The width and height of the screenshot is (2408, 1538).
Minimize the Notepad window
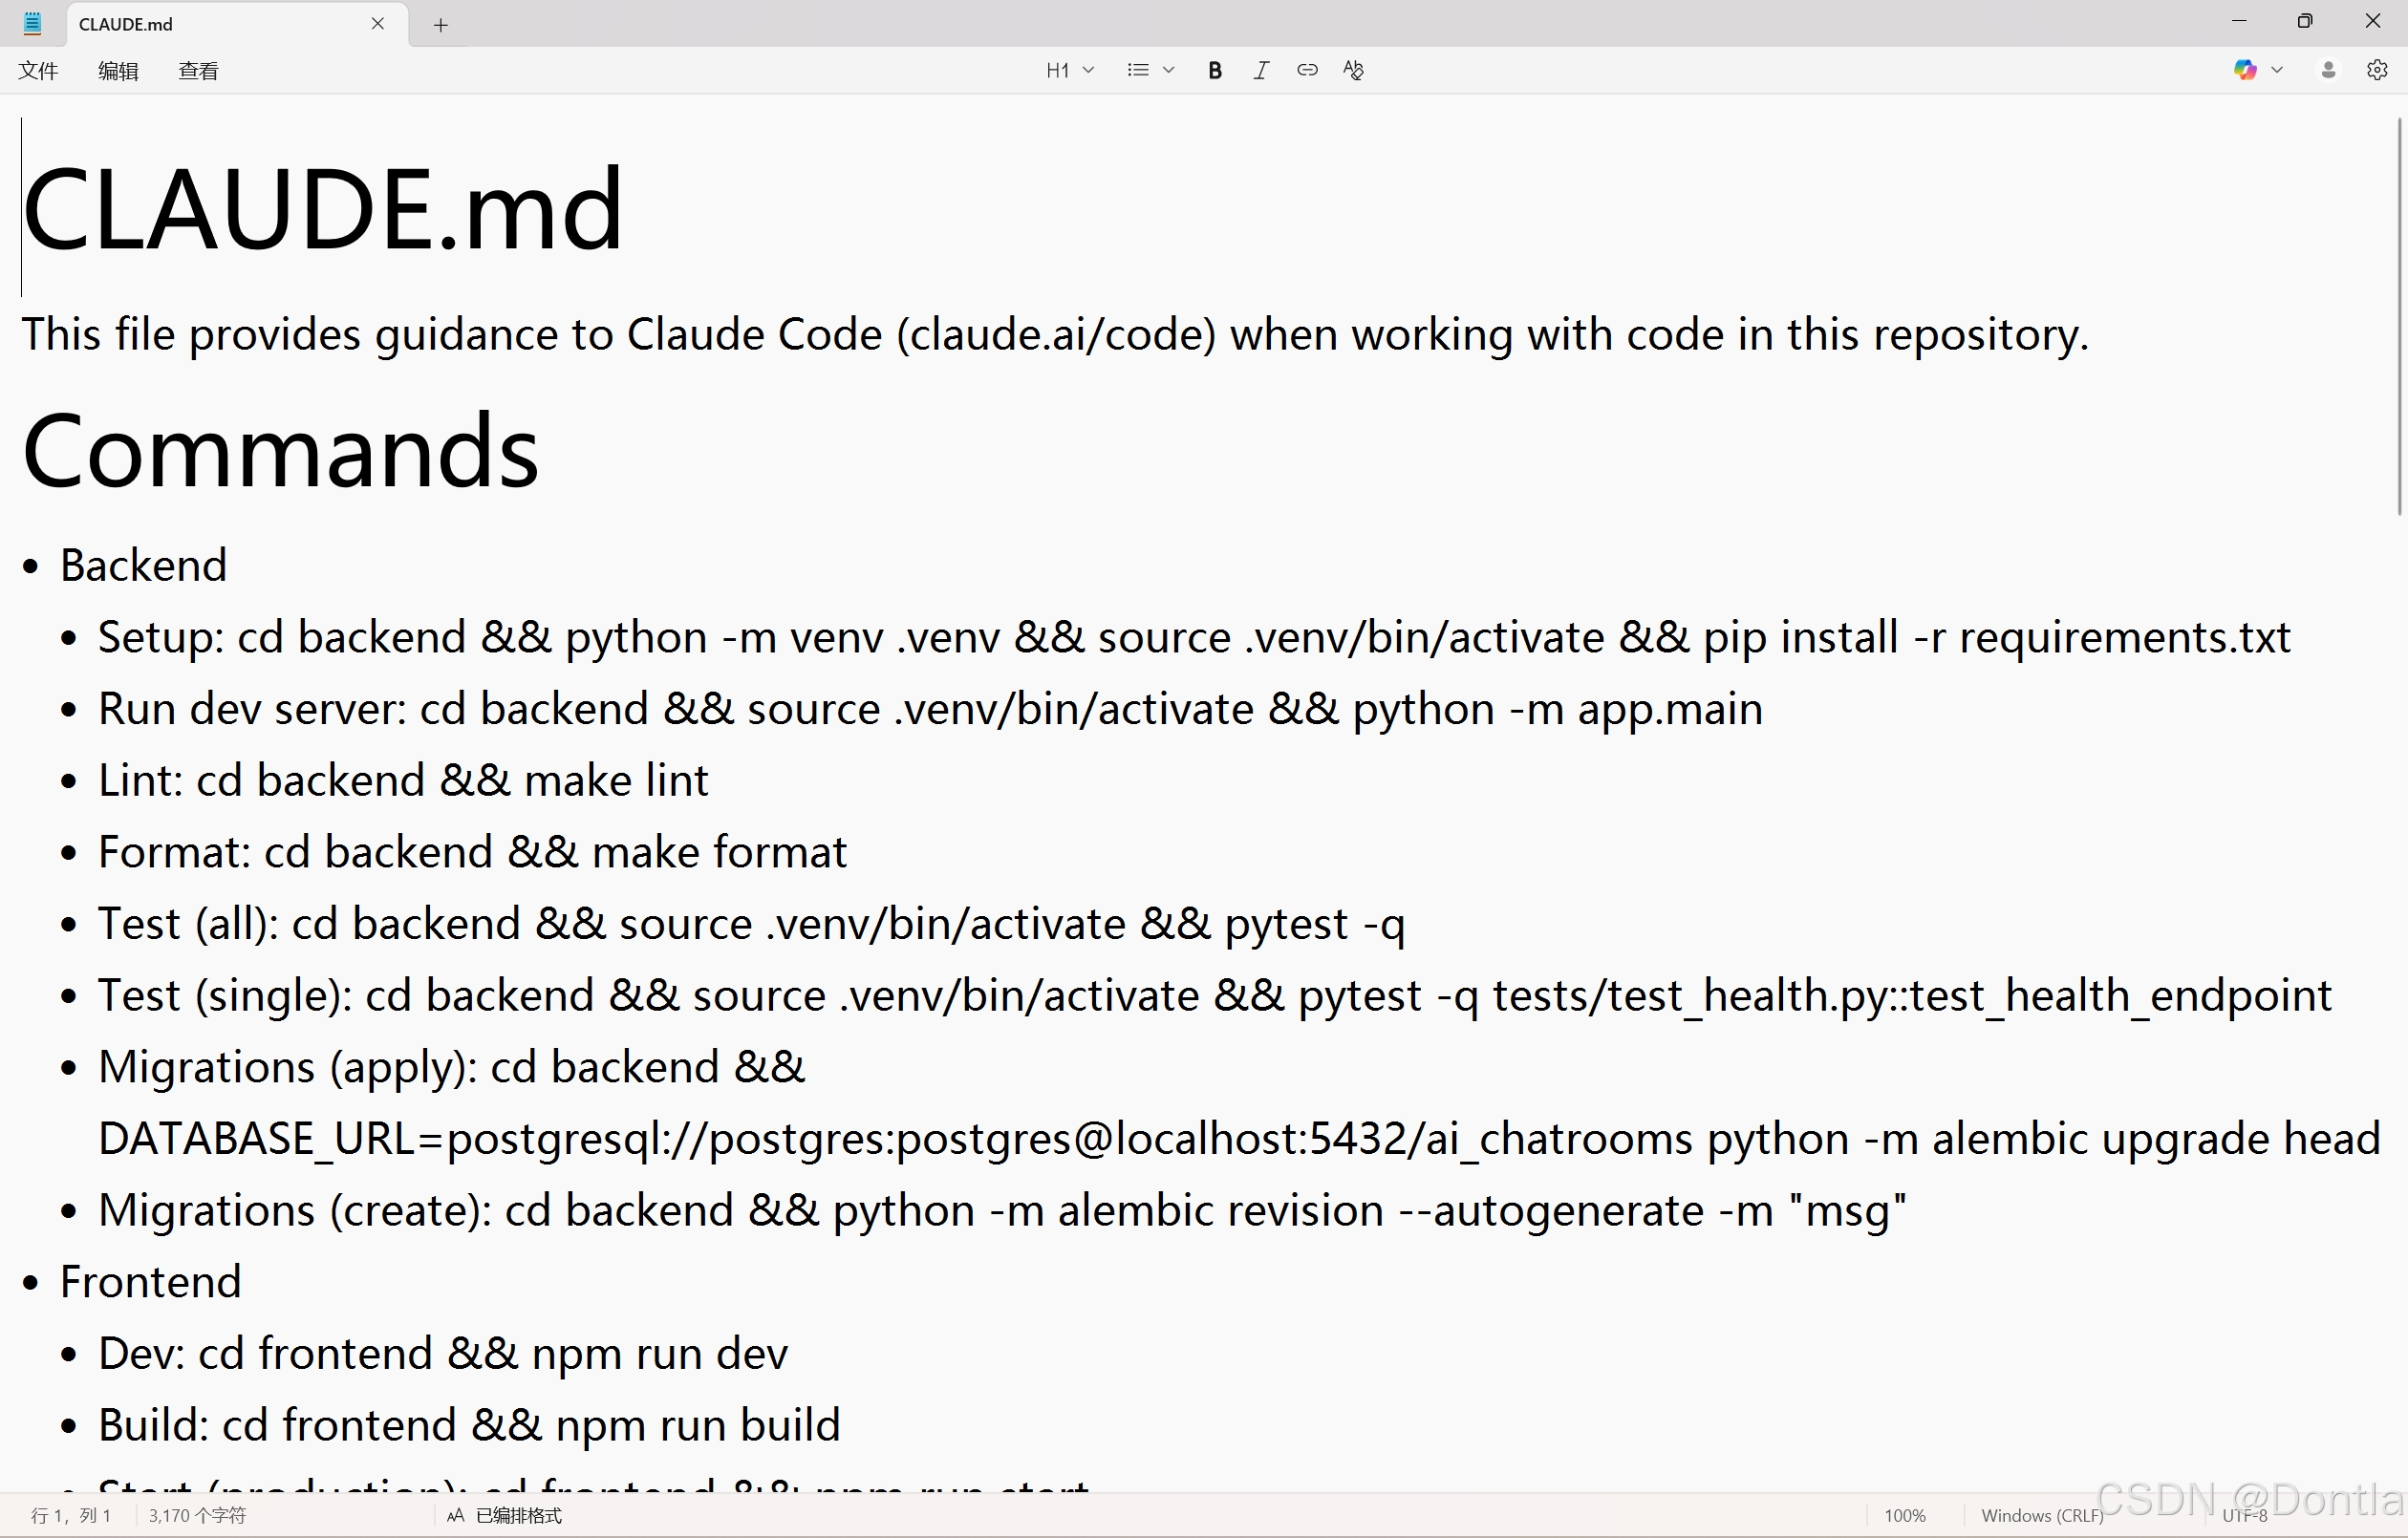pos(2239,21)
